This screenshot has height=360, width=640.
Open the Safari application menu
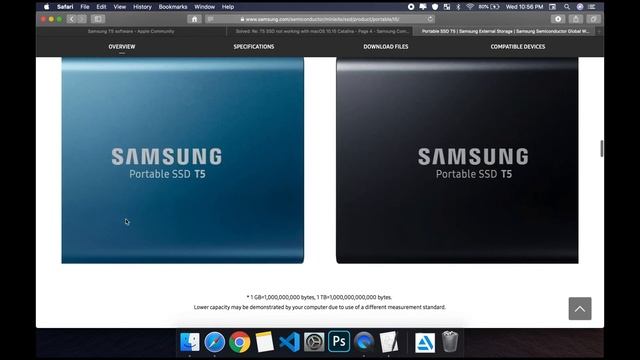coord(65,7)
